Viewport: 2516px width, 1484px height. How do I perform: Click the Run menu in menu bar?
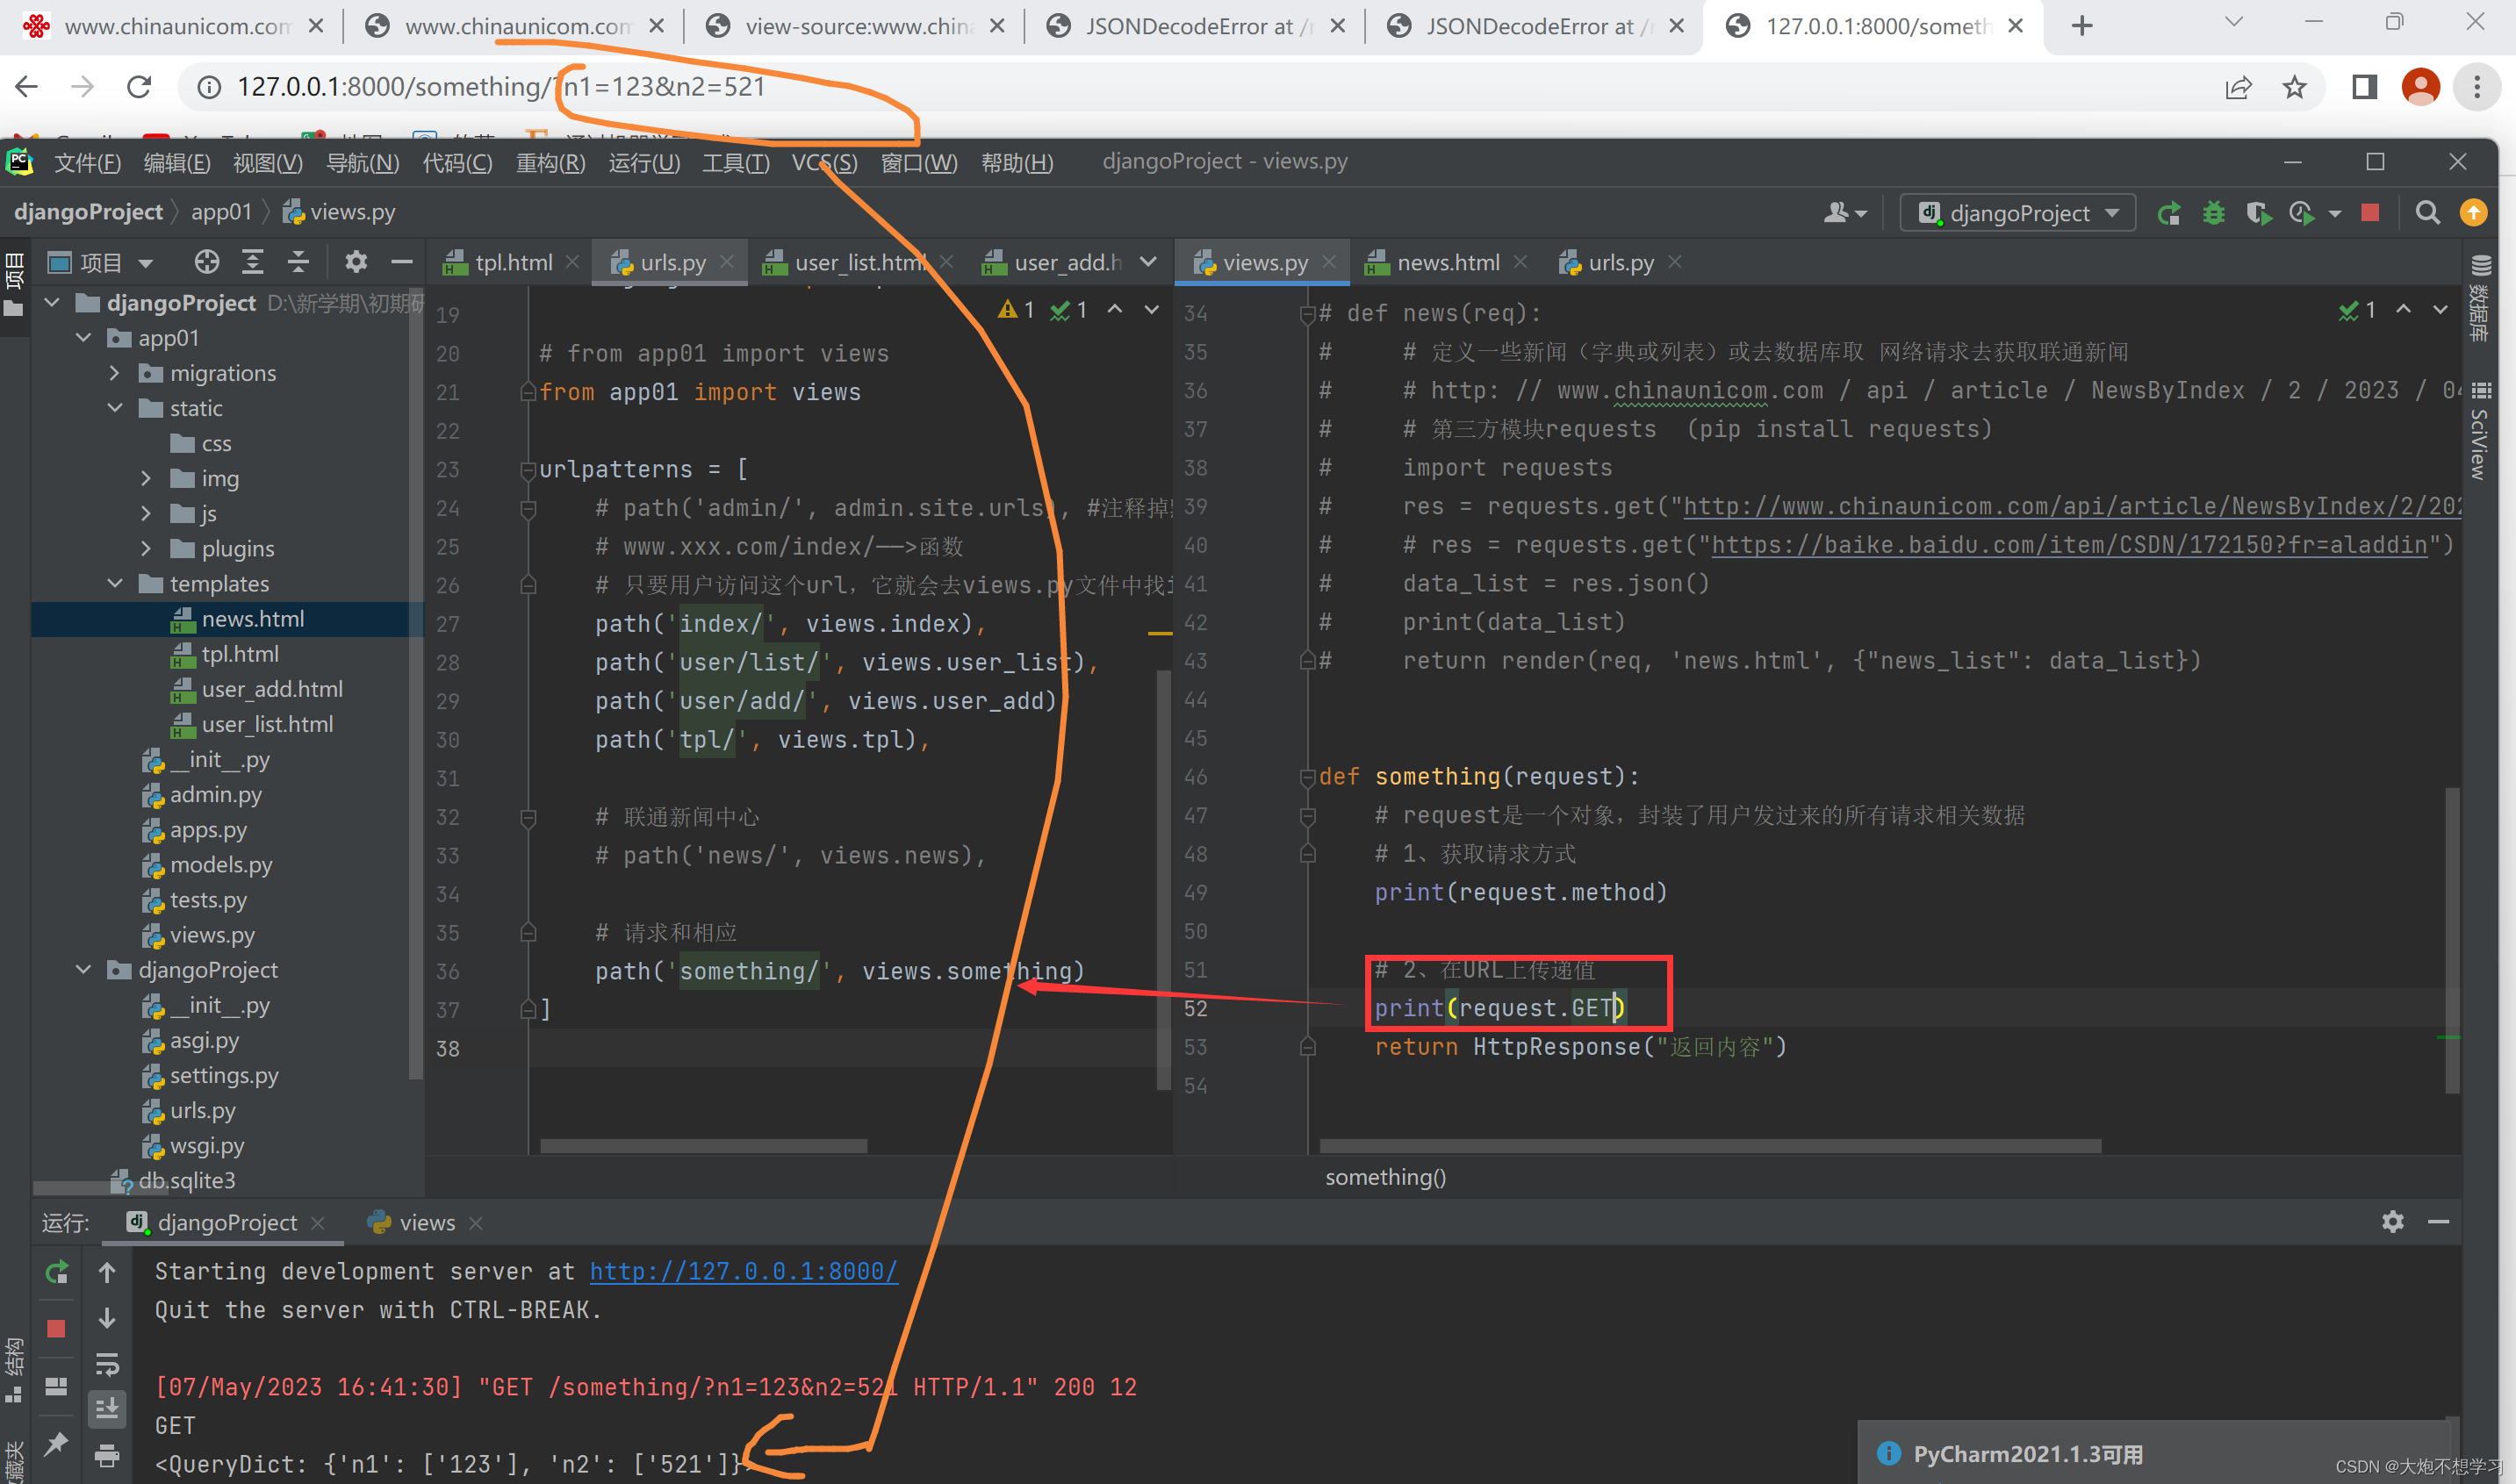click(640, 162)
